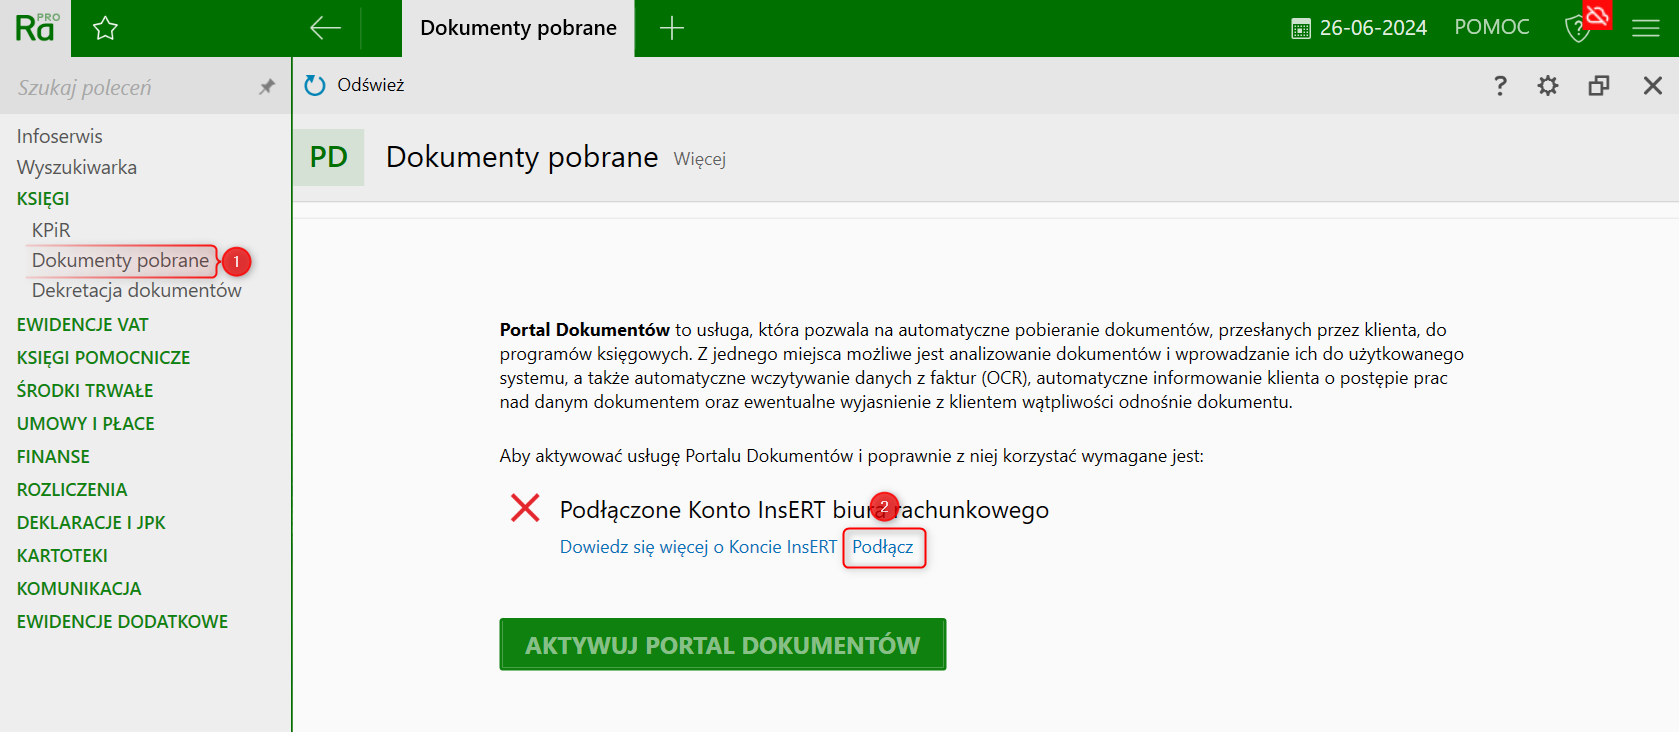
Task: Switch to the Dokumenty pobrane tab
Action: click(518, 28)
